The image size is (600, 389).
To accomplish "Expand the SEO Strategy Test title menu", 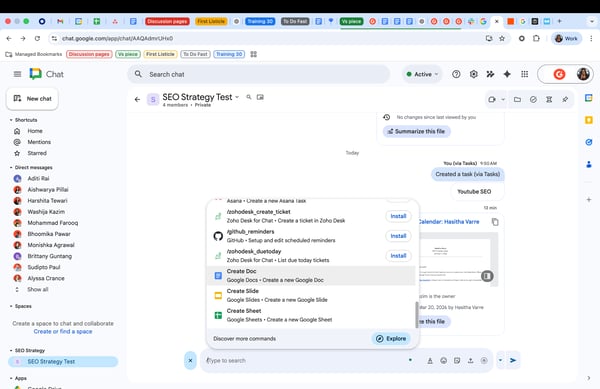I will coord(237,97).
